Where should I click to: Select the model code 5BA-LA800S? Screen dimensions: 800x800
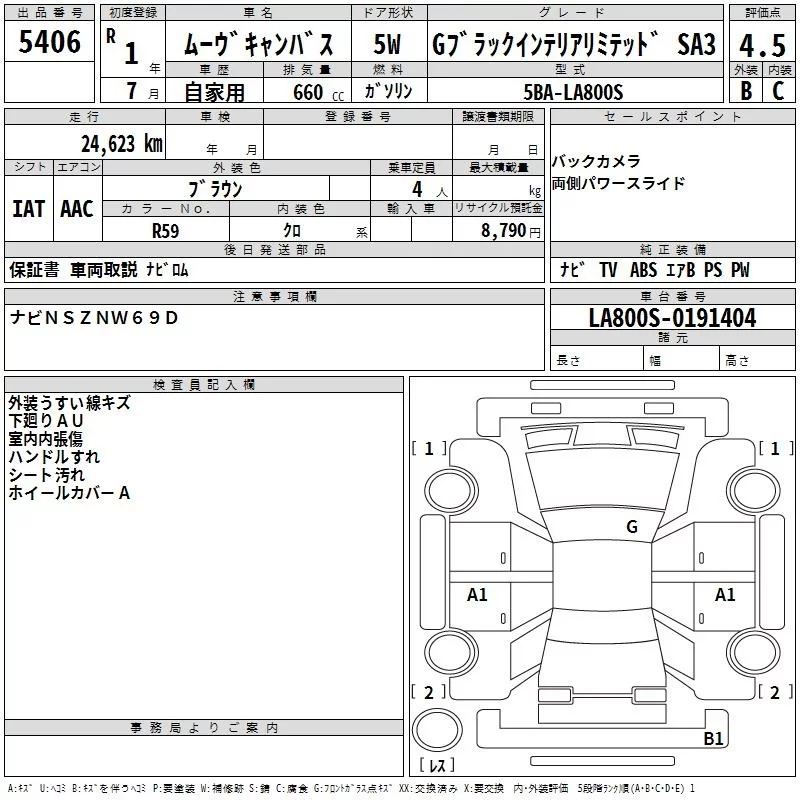tap(573, 92)
